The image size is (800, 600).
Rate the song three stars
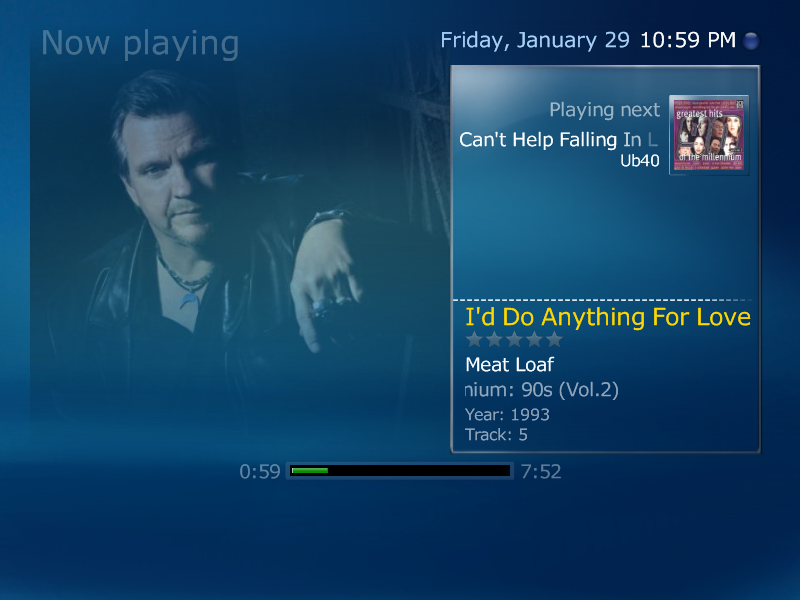tap(514, 339)
